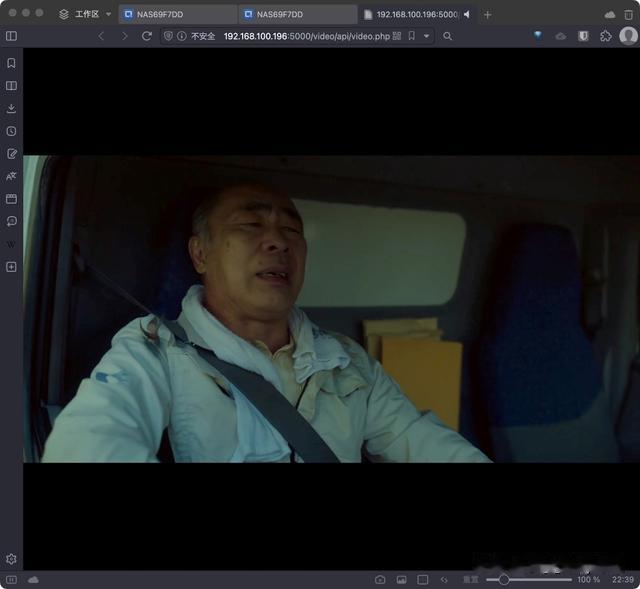Open the Reading List panel
The width and height of the screenshot is (640, 589).
click(11, 86)
